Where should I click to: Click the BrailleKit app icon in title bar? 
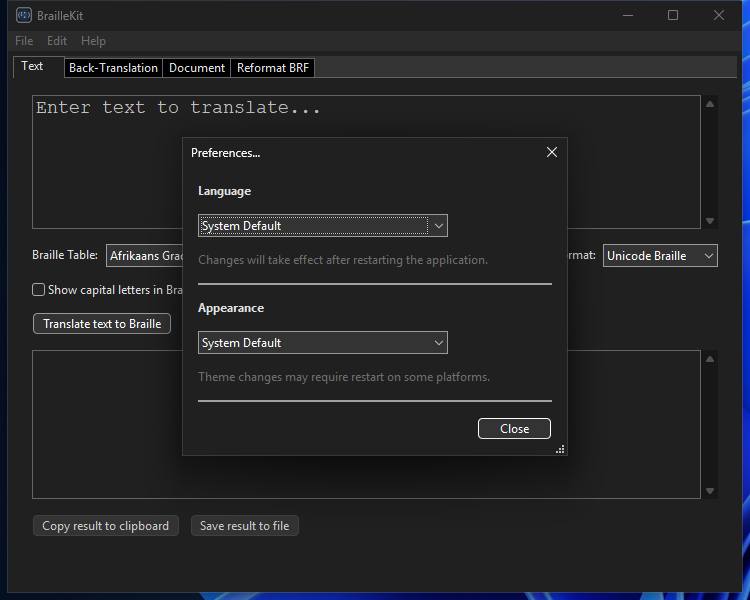(x=24, y=15)
